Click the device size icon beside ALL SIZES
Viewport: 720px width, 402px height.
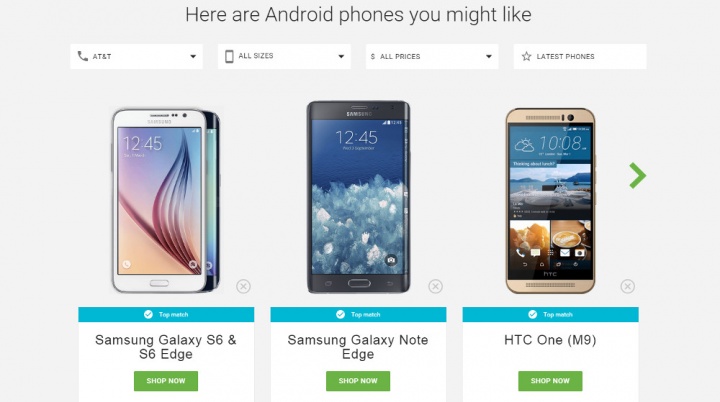pyautogui.click(x=229, y=56)
